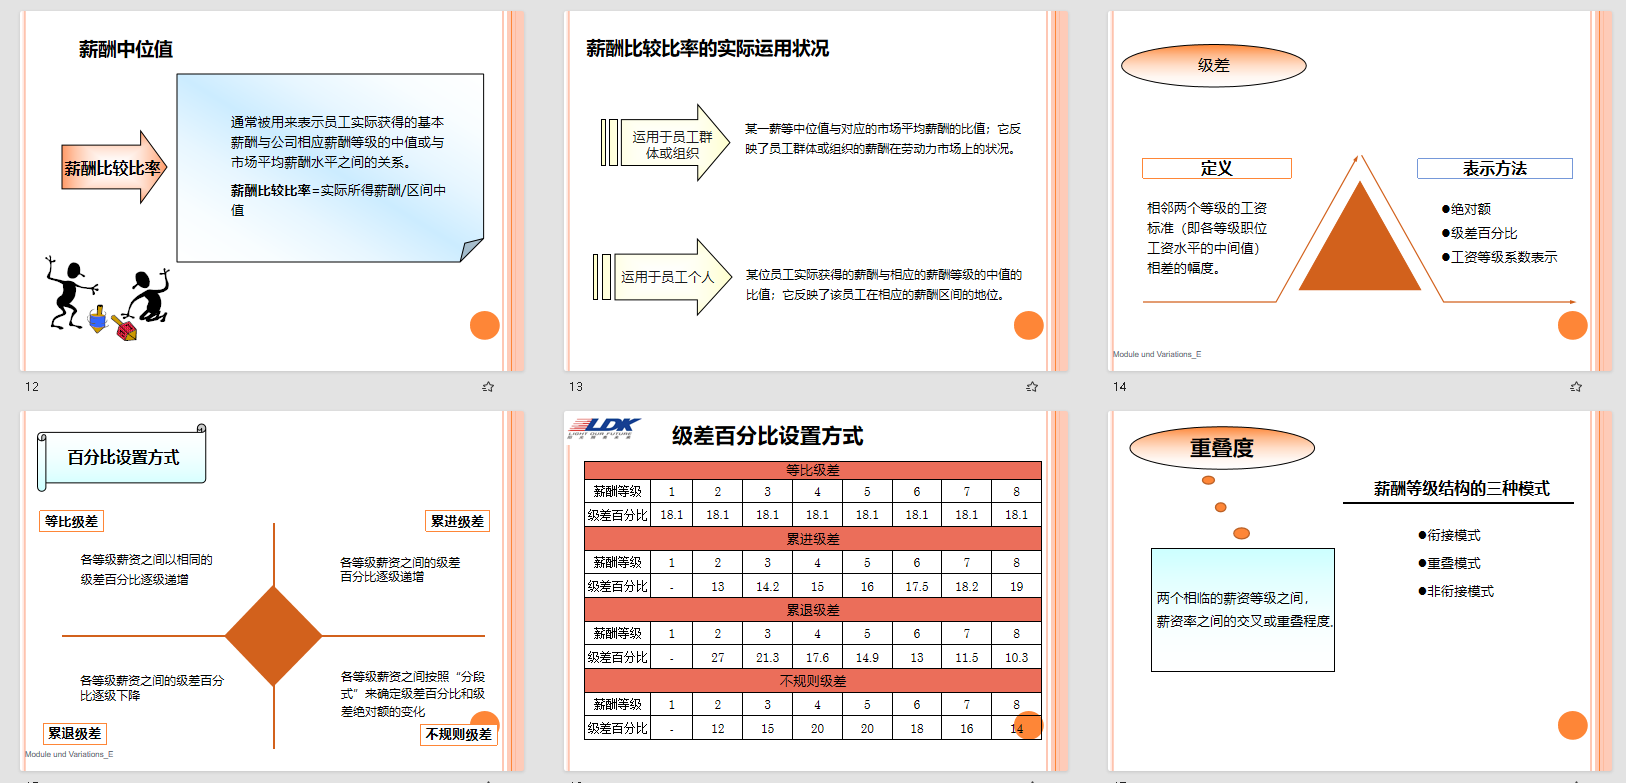Viewport: 1626px width, 783px height.
Task: Click the 运用于员工个人 arrow label
Action: point(667,277)
